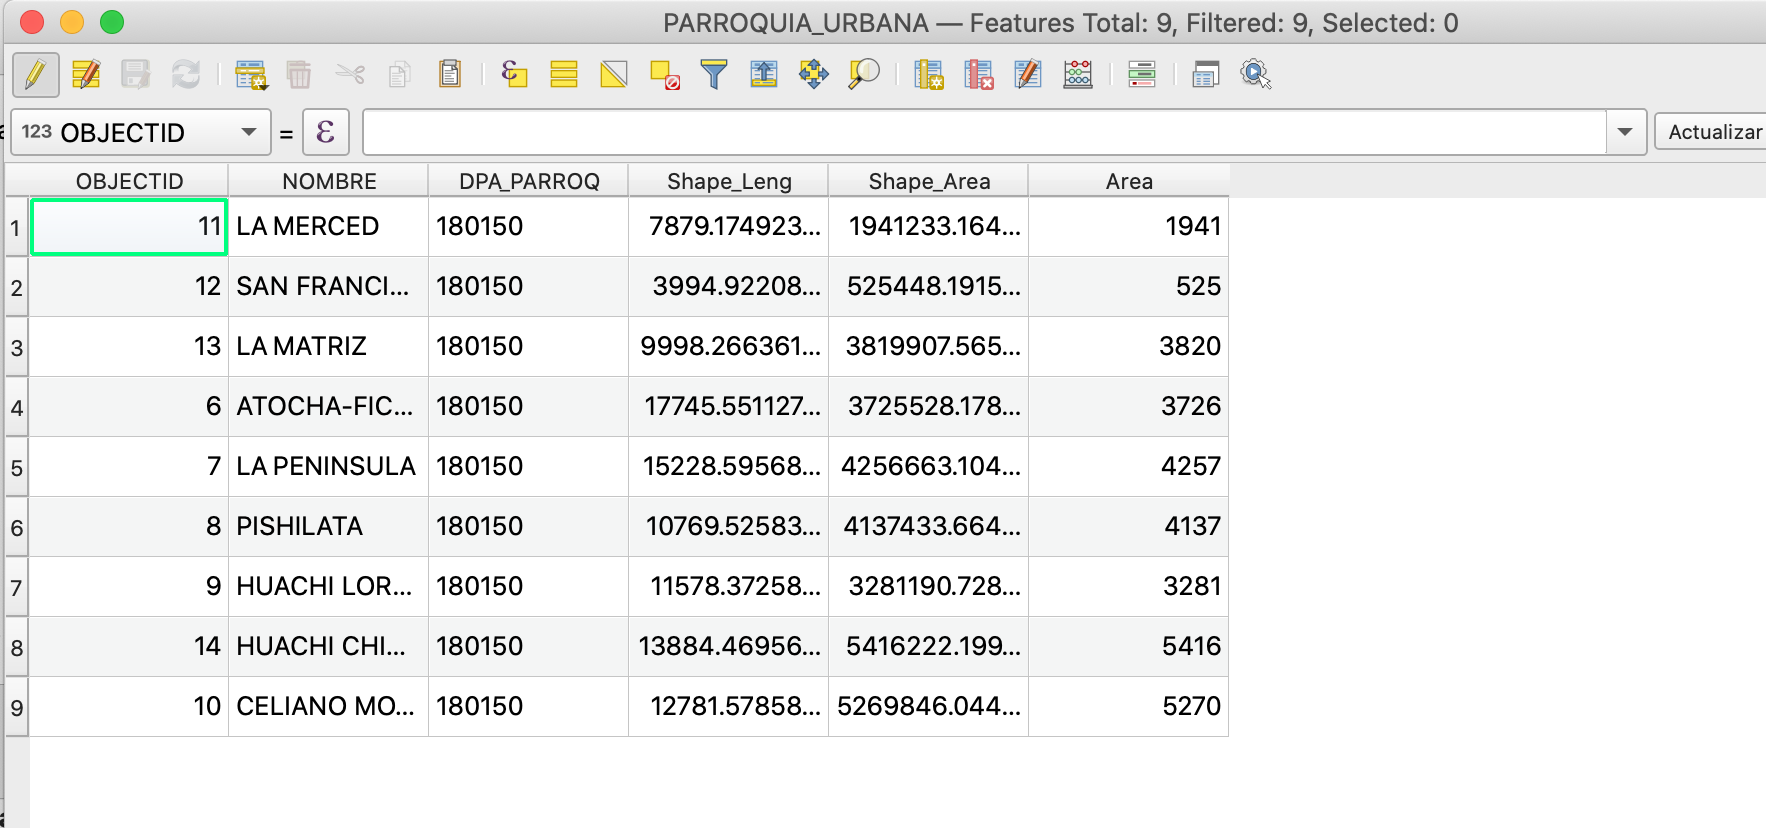Open expression builder epsilon button
The image size is (1766, 828).
coord(325,132)
